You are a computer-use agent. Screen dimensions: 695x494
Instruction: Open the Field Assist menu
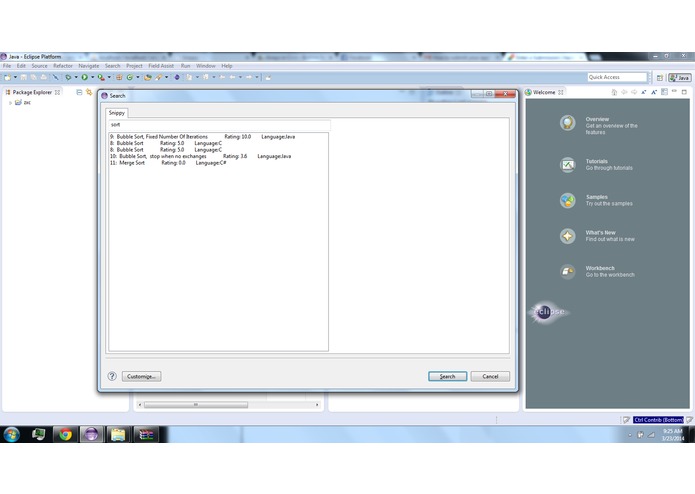tap(161, 66)
